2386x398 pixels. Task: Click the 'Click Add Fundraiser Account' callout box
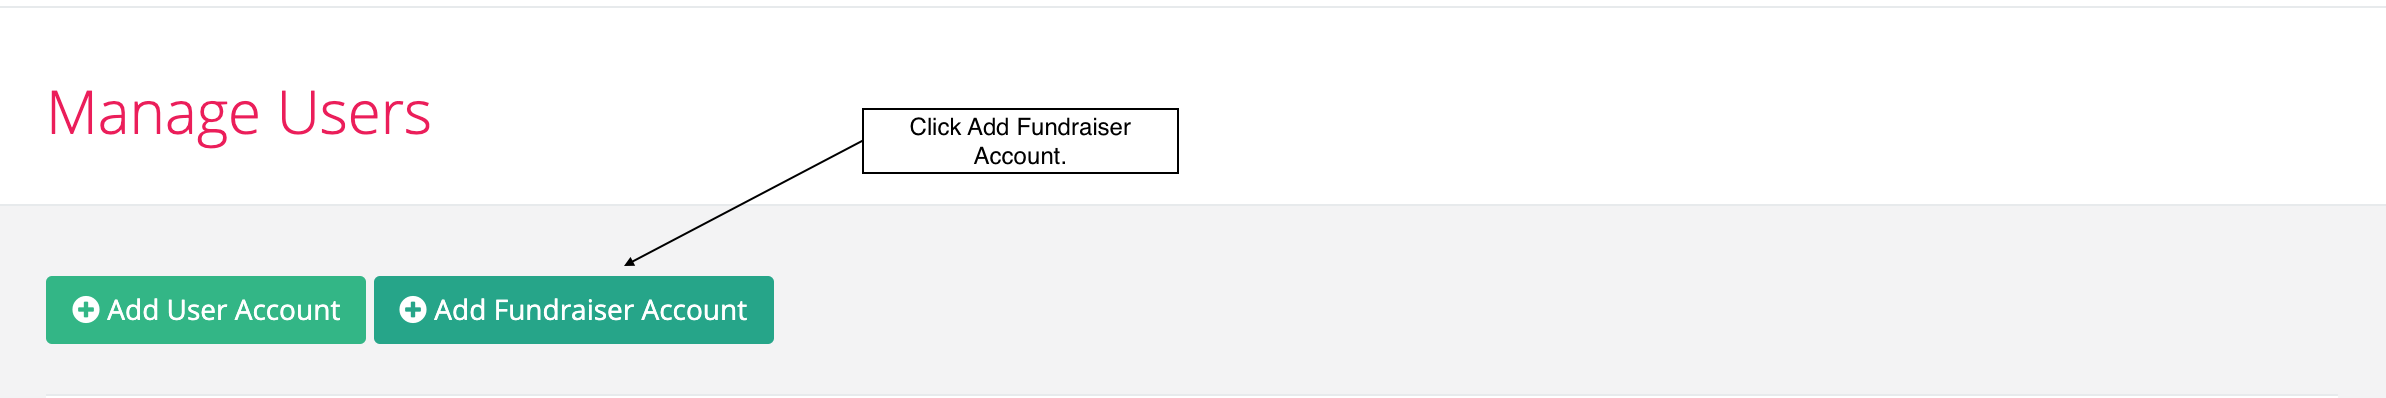[x=1020, y=141]
